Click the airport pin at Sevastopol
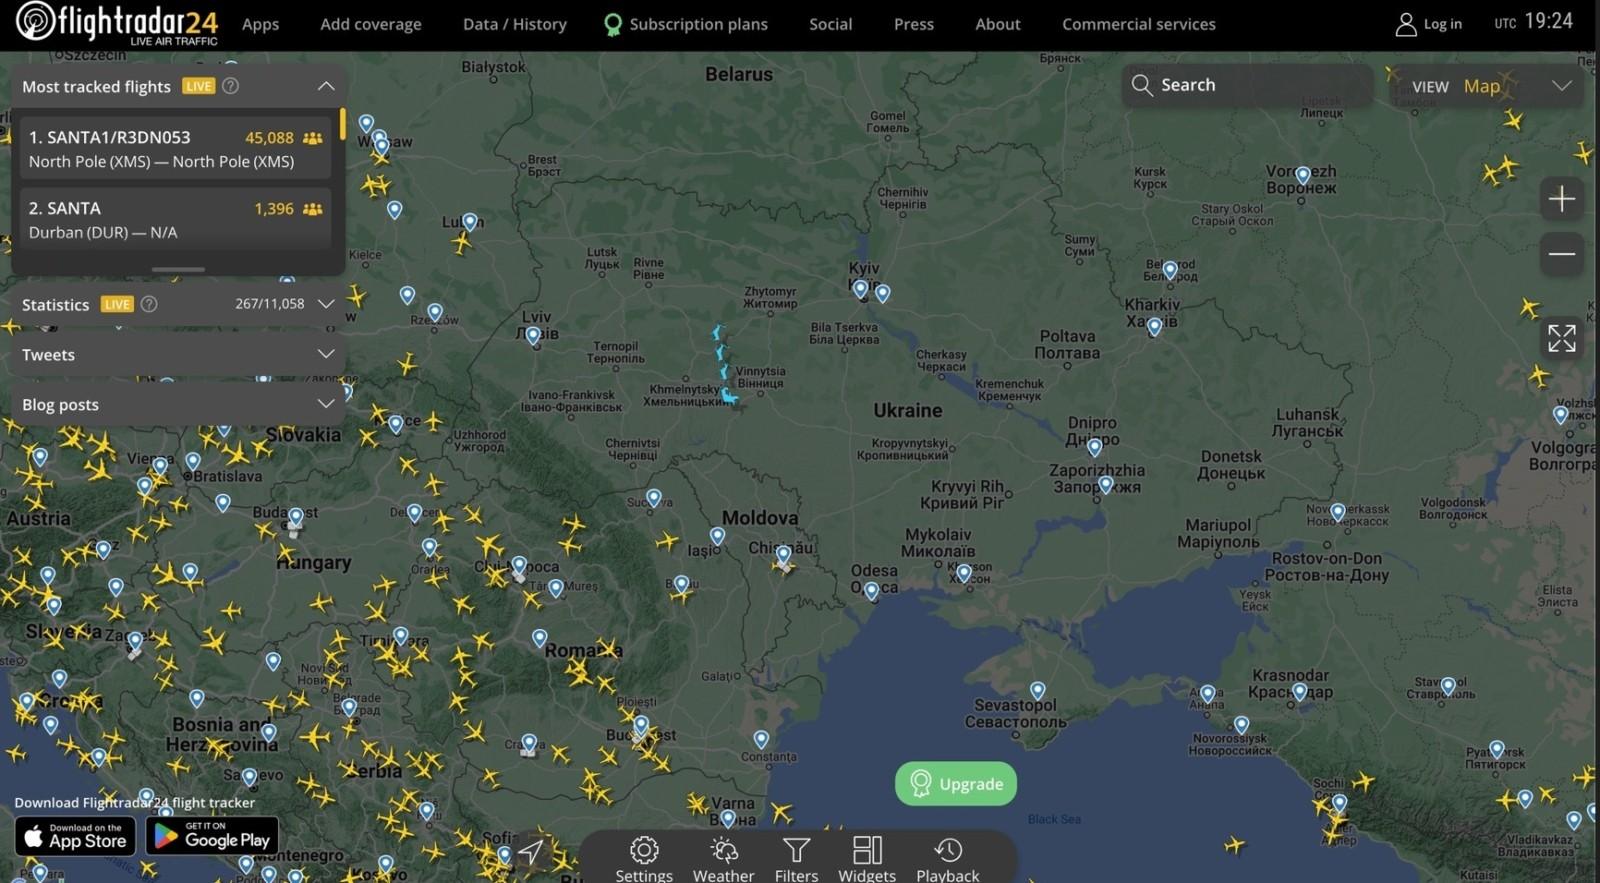The height and width of the screenshot is (883, 1600). click(x=1038, y=690)
